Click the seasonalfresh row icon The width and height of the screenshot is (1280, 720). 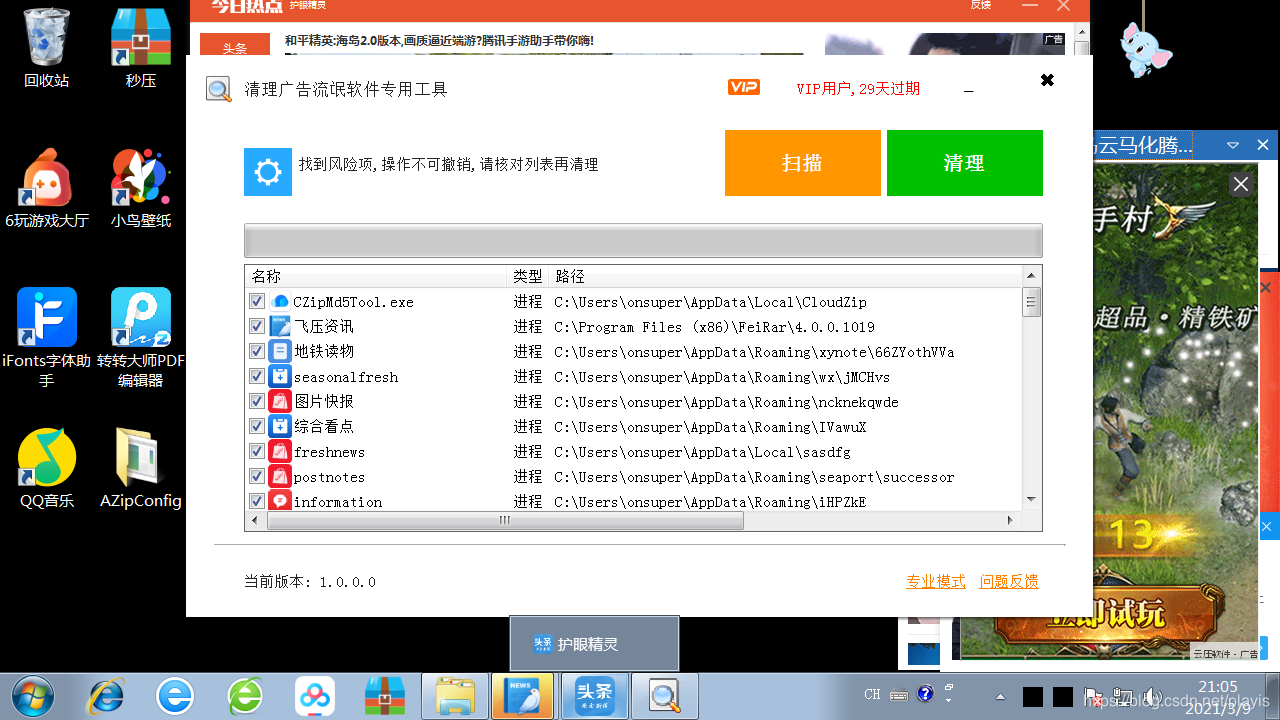pyautogui.click(x=280, y=376)
